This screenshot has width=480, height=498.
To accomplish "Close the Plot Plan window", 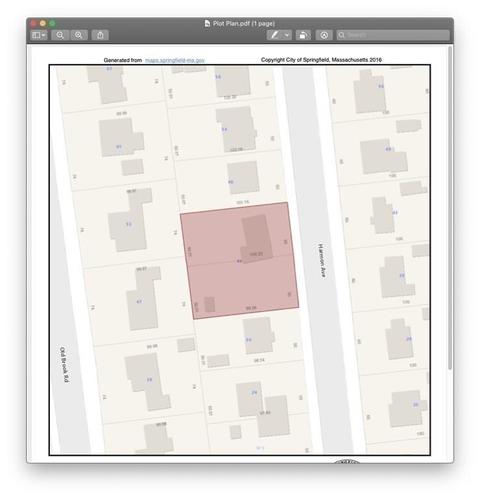I will 33,23.
